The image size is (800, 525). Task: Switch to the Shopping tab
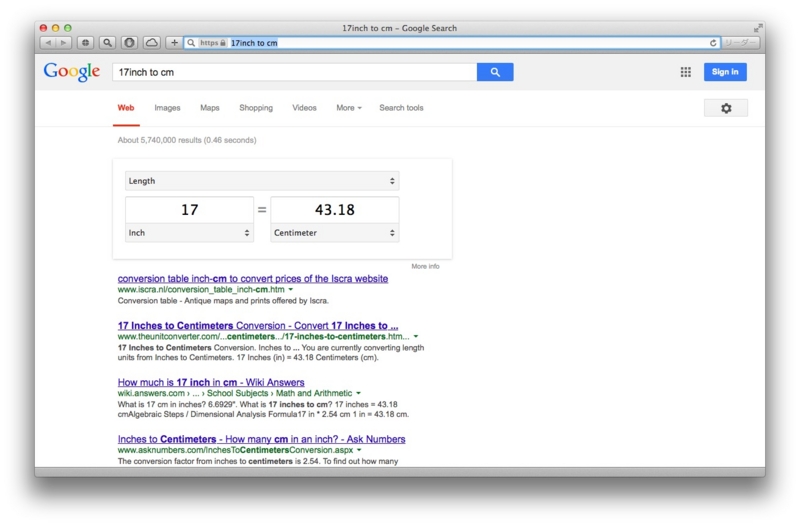tap(256, 108)
